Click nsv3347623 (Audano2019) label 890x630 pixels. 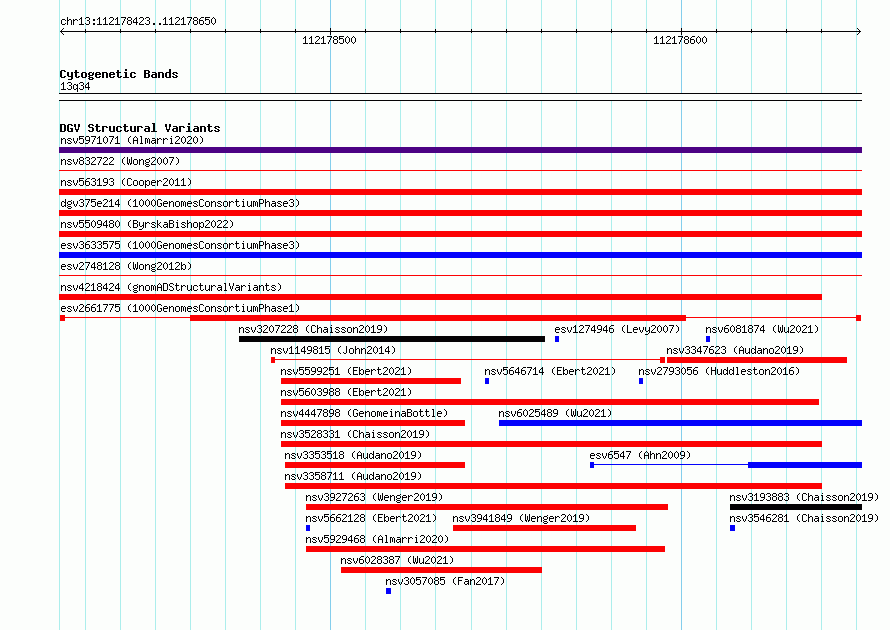(x=735, y=350)
